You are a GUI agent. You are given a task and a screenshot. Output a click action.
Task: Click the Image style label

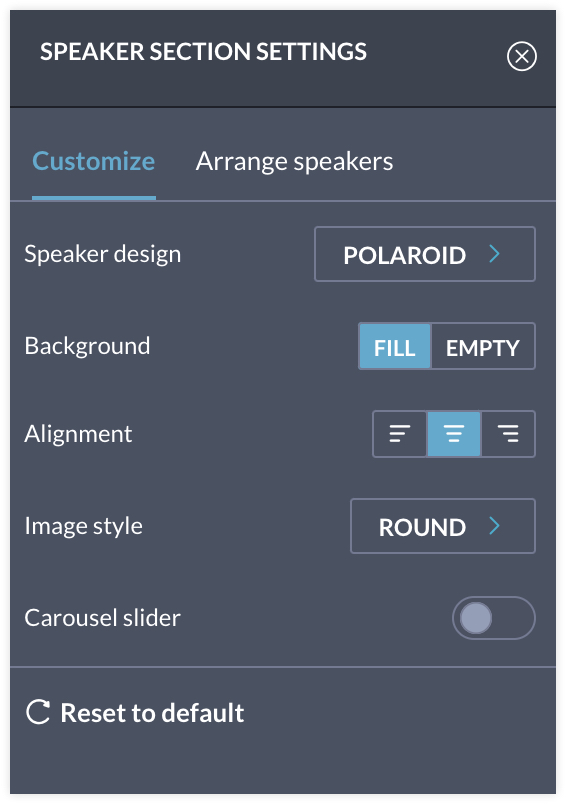[x=84, y=527]
